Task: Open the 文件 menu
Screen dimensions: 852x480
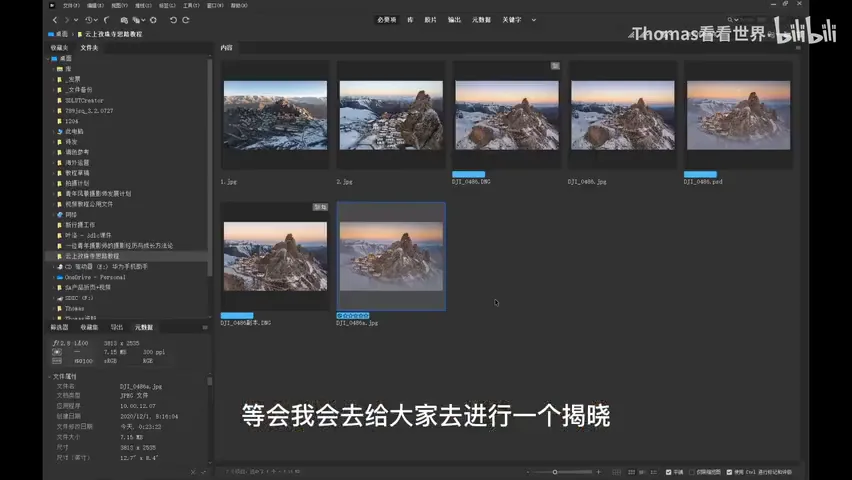Action: point(71,5)
